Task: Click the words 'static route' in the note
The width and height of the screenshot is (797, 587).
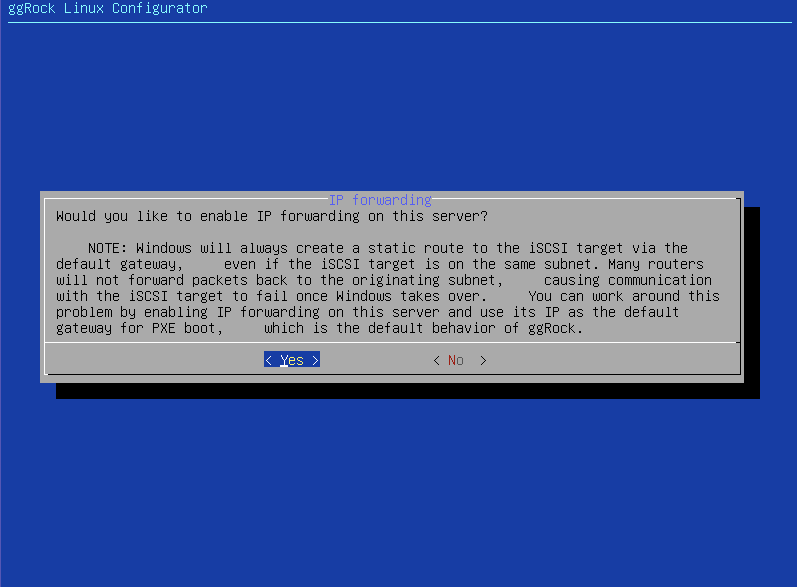Action: pyautogui.click(x=415, y=248)
